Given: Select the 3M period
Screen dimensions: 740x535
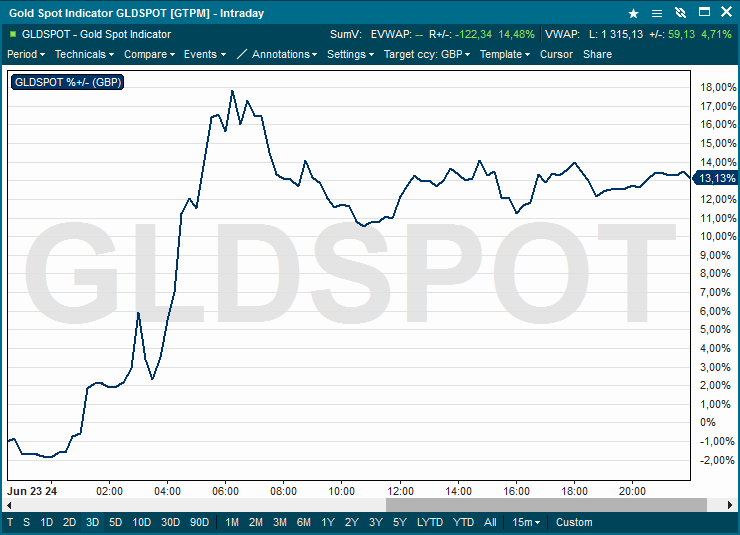Looking at the screenshot, I should [x=280, y=522].
